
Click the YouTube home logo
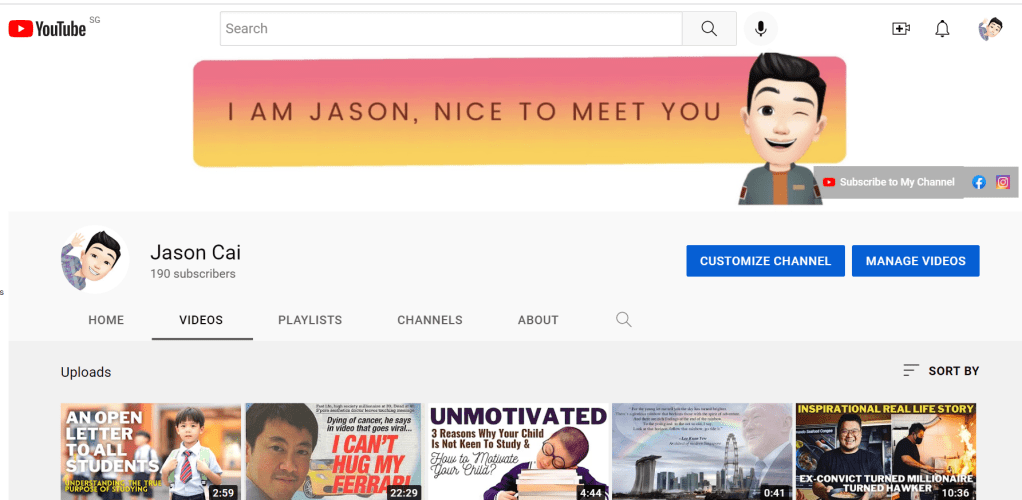(47, 29)
